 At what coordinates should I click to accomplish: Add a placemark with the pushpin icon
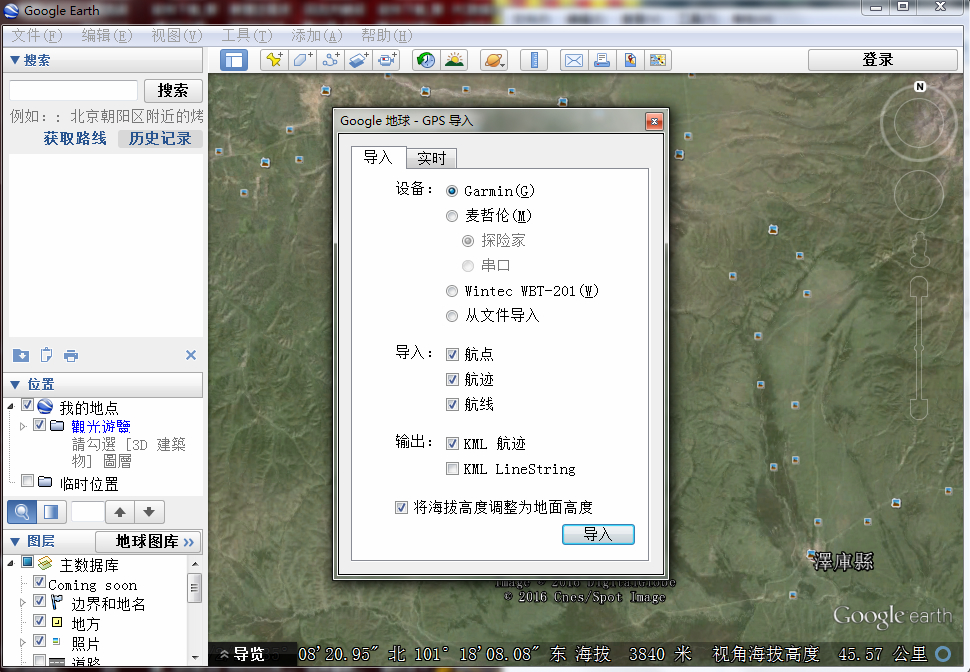coord(274,60)
